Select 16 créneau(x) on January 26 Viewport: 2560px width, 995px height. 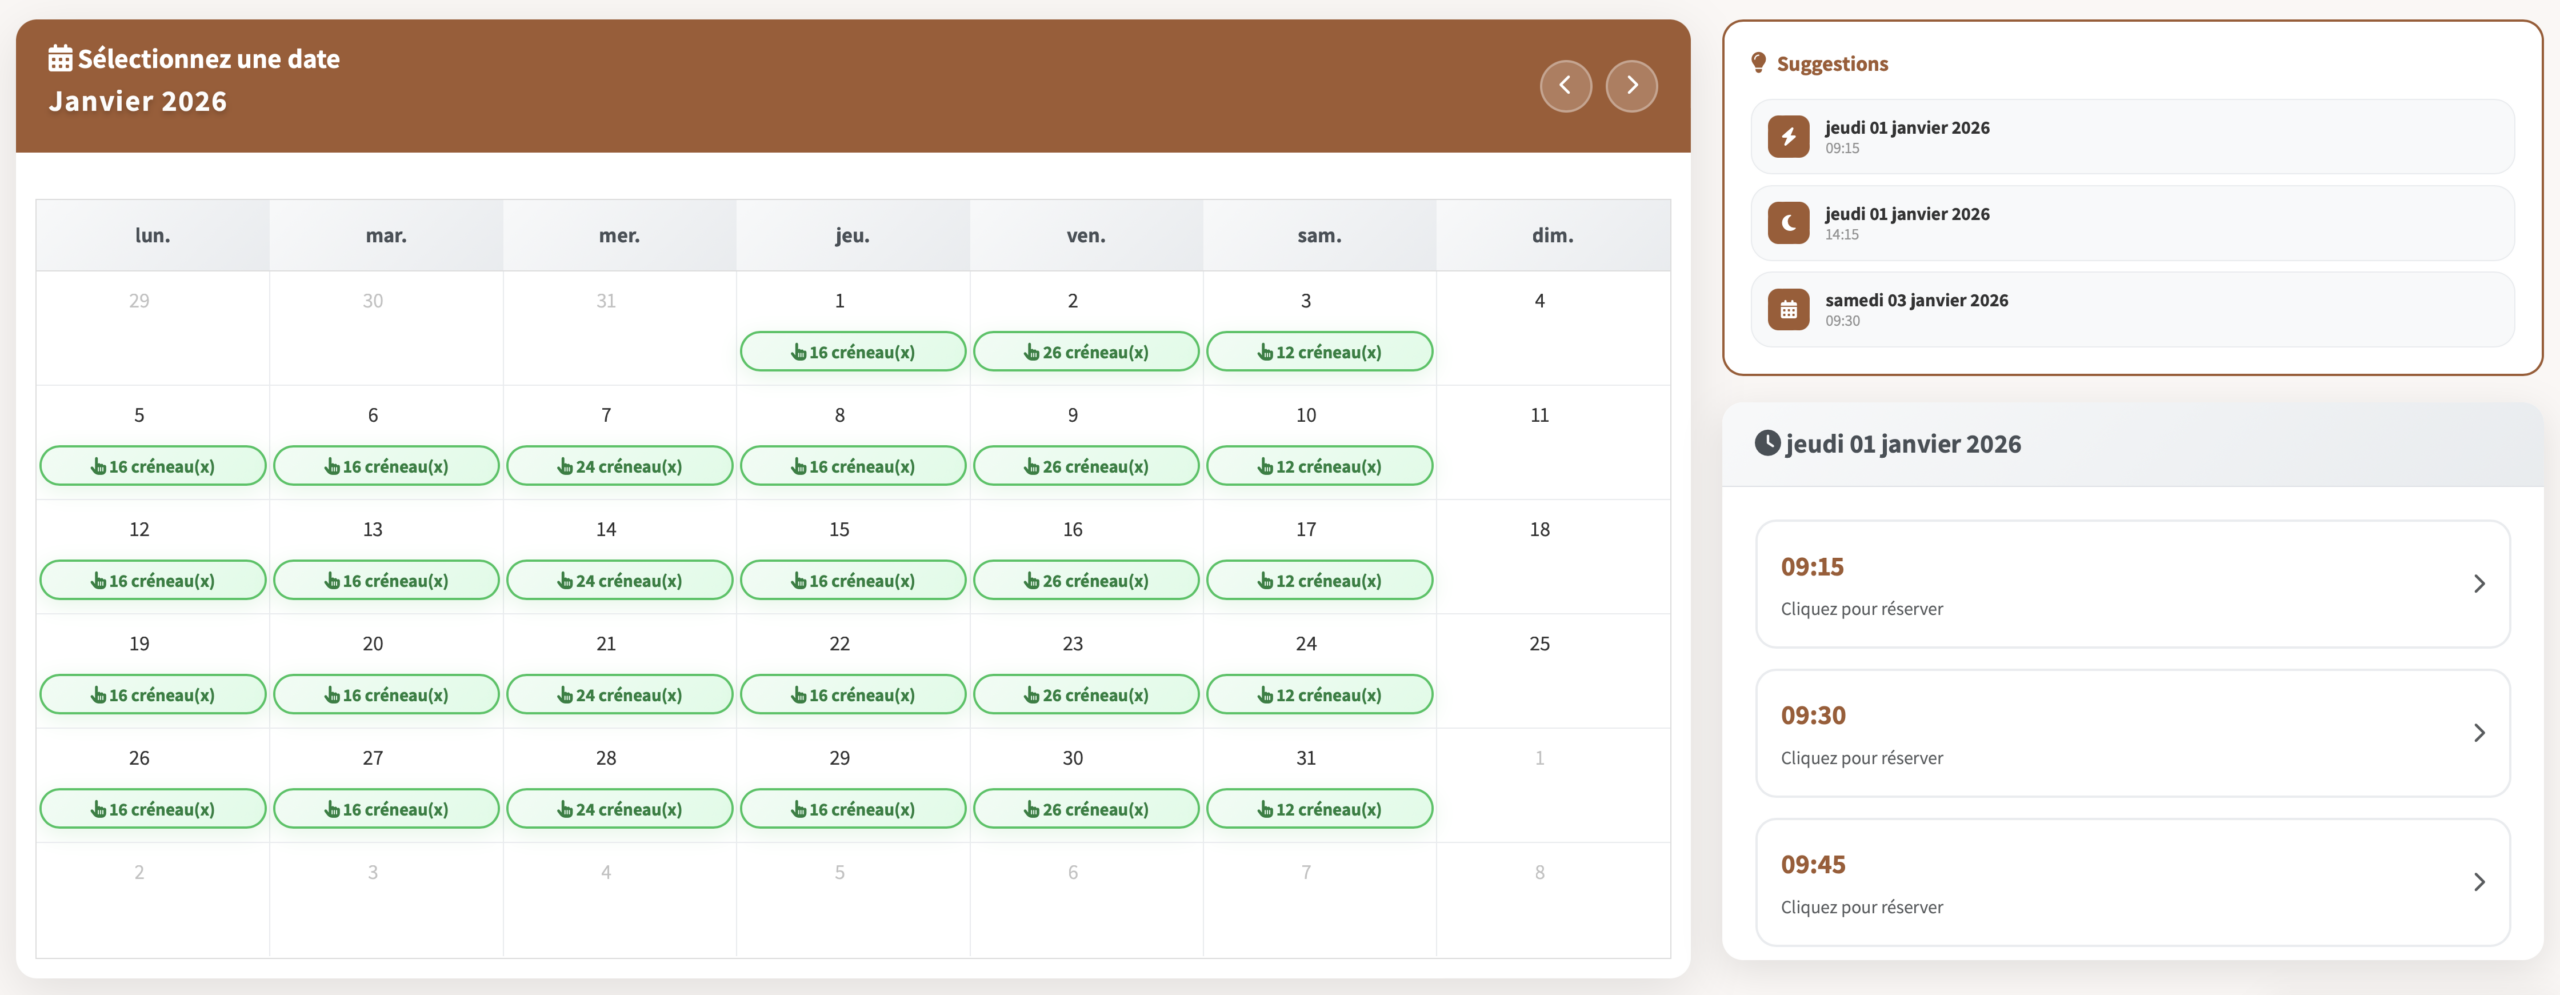152,809
